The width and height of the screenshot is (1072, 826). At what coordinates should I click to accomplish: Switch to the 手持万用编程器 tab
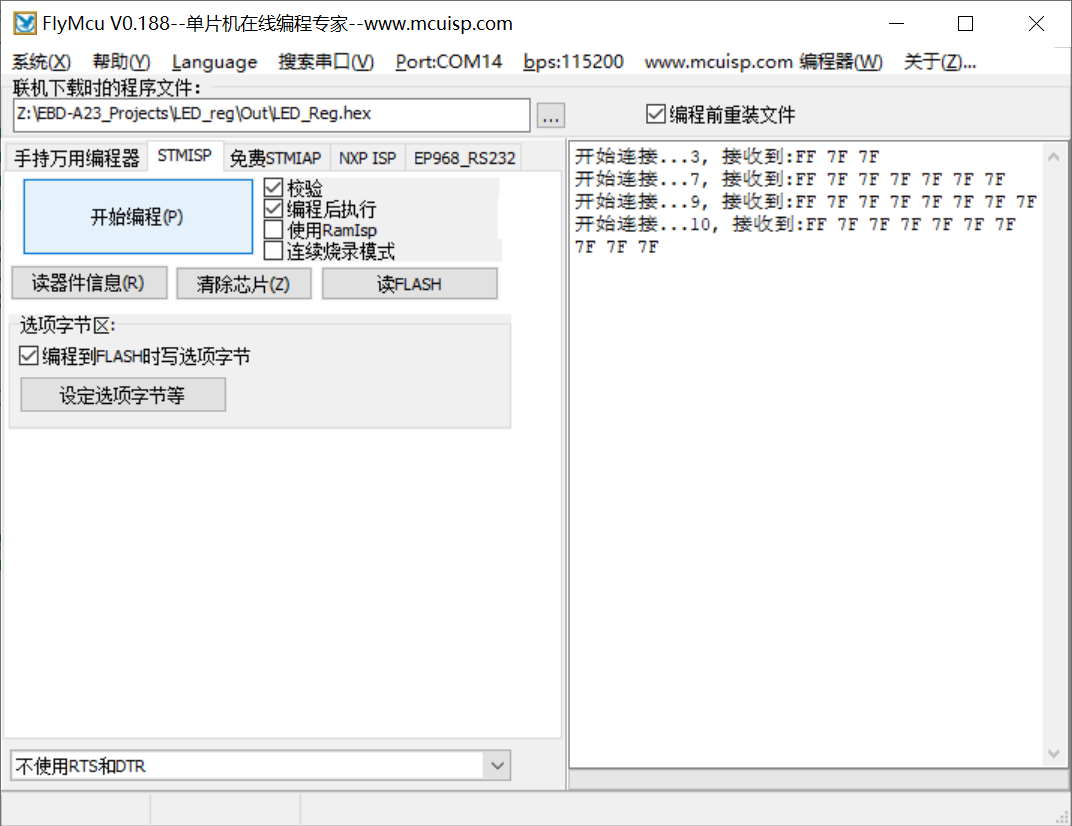tap(77, 158)
